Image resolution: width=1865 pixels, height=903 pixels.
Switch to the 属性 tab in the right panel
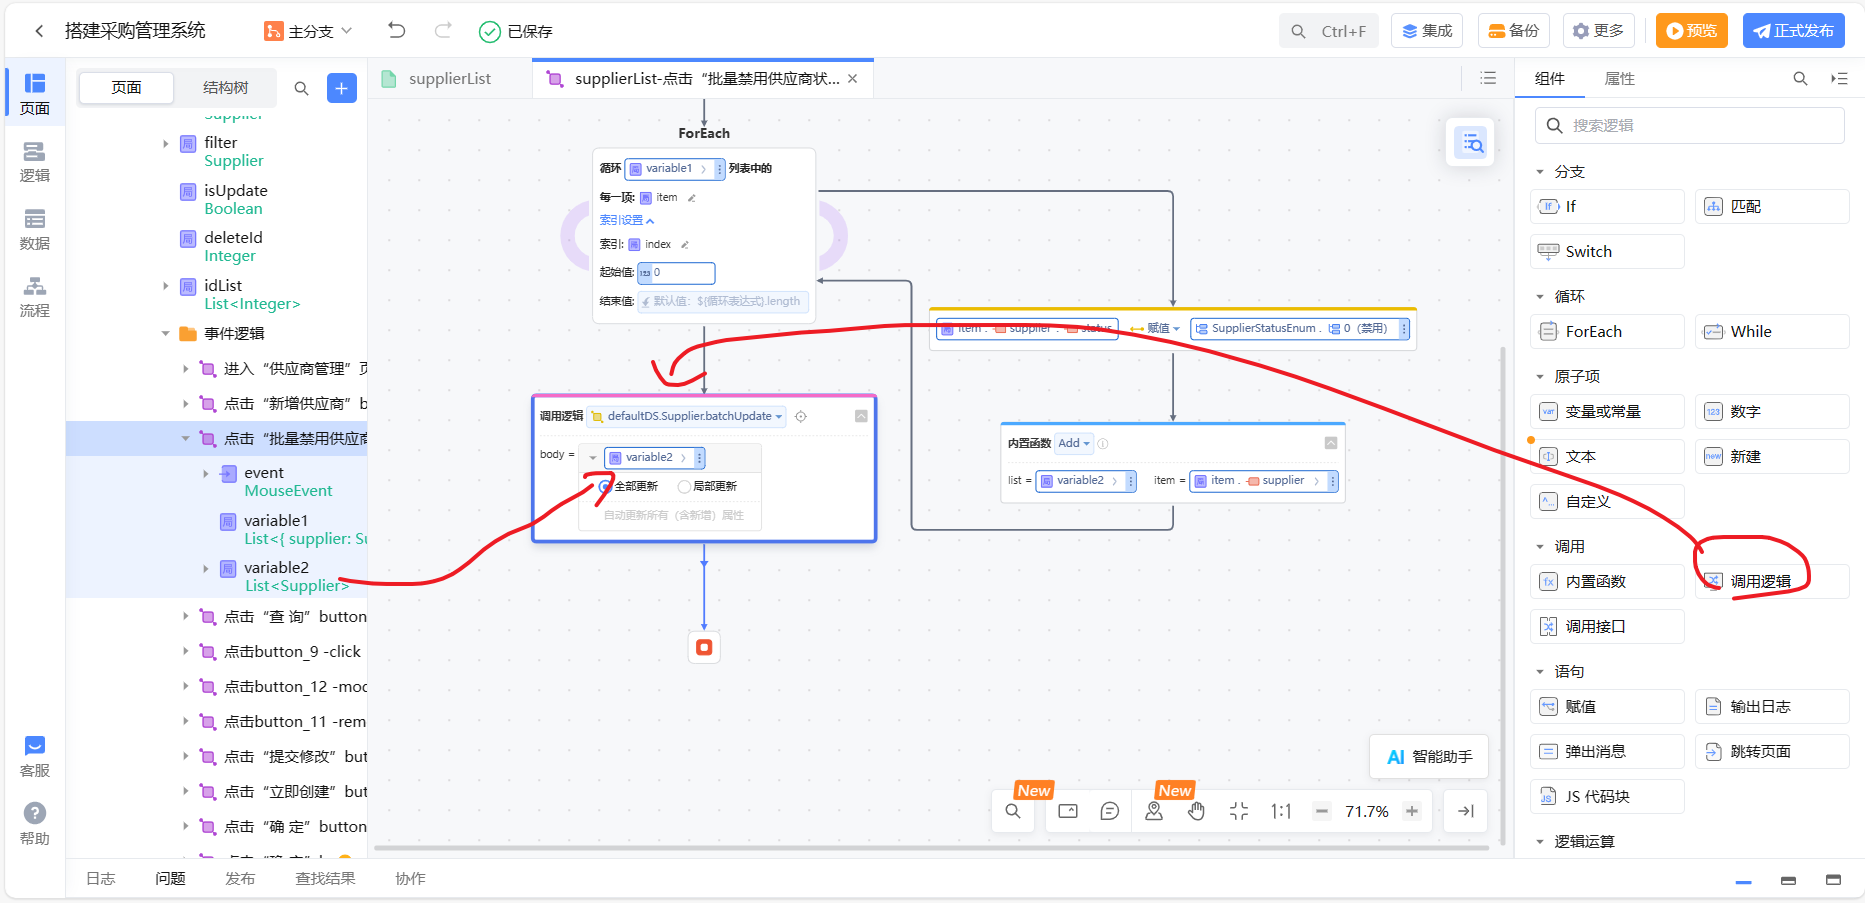pos(1619,78)
